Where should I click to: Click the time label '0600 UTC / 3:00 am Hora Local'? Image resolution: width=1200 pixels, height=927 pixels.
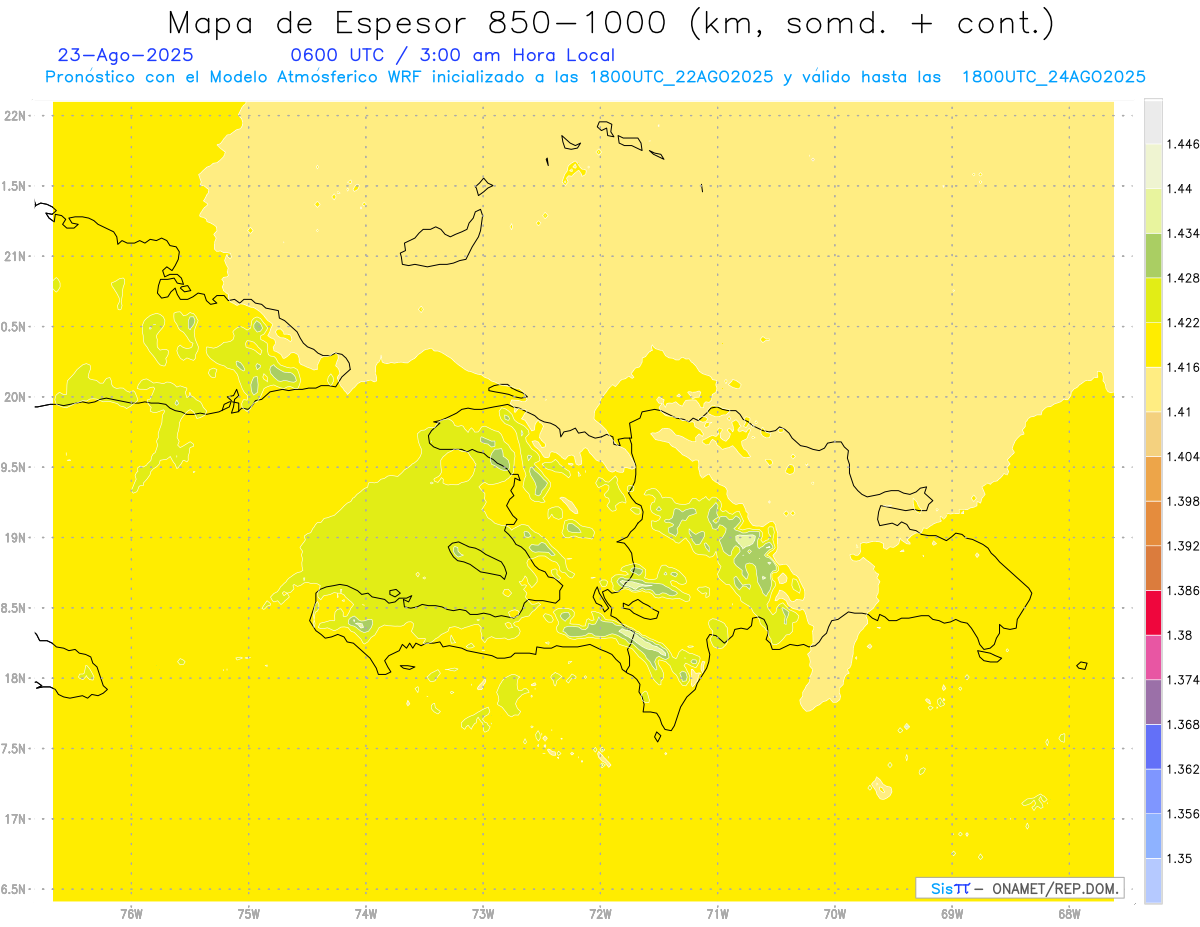click(452, 56)
